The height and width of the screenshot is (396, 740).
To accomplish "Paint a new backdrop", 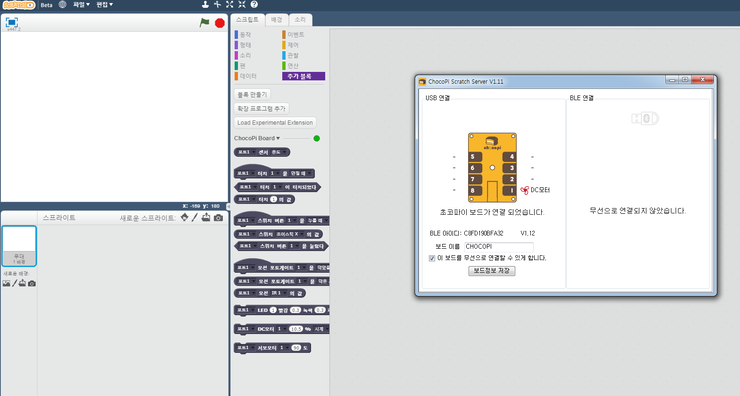I will (14, 283).
